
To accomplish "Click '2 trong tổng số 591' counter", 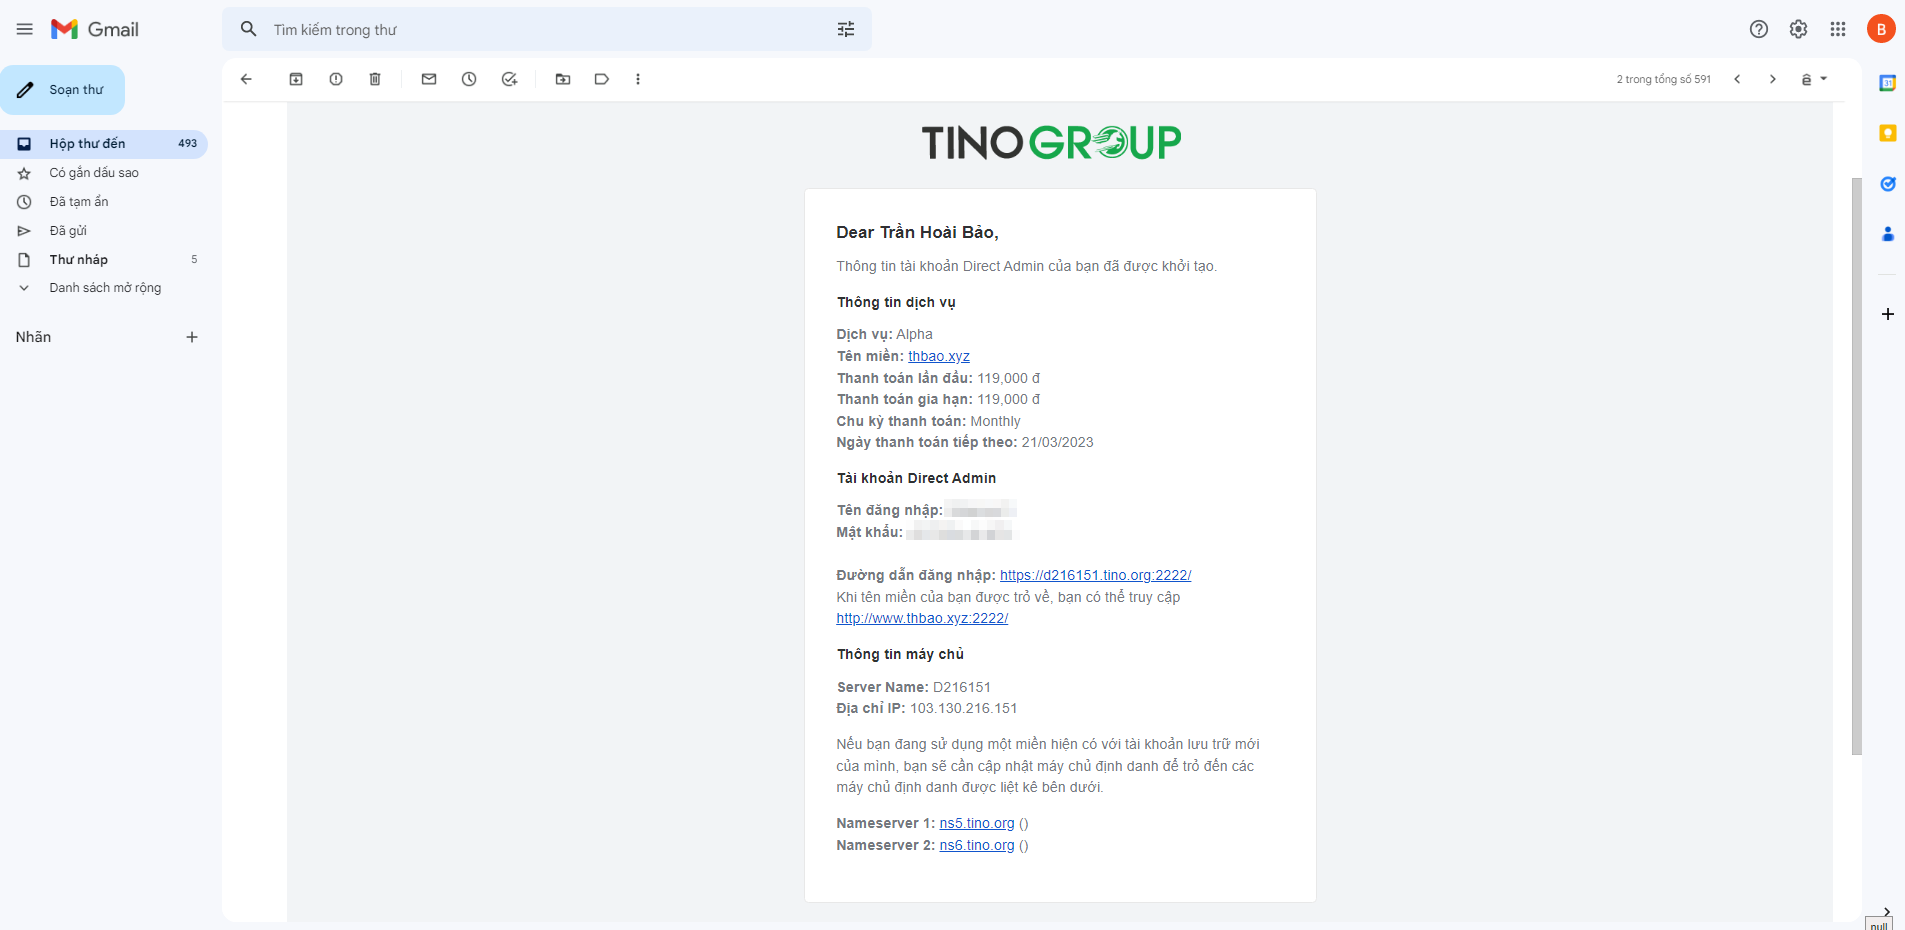I will coord(1663,79).
